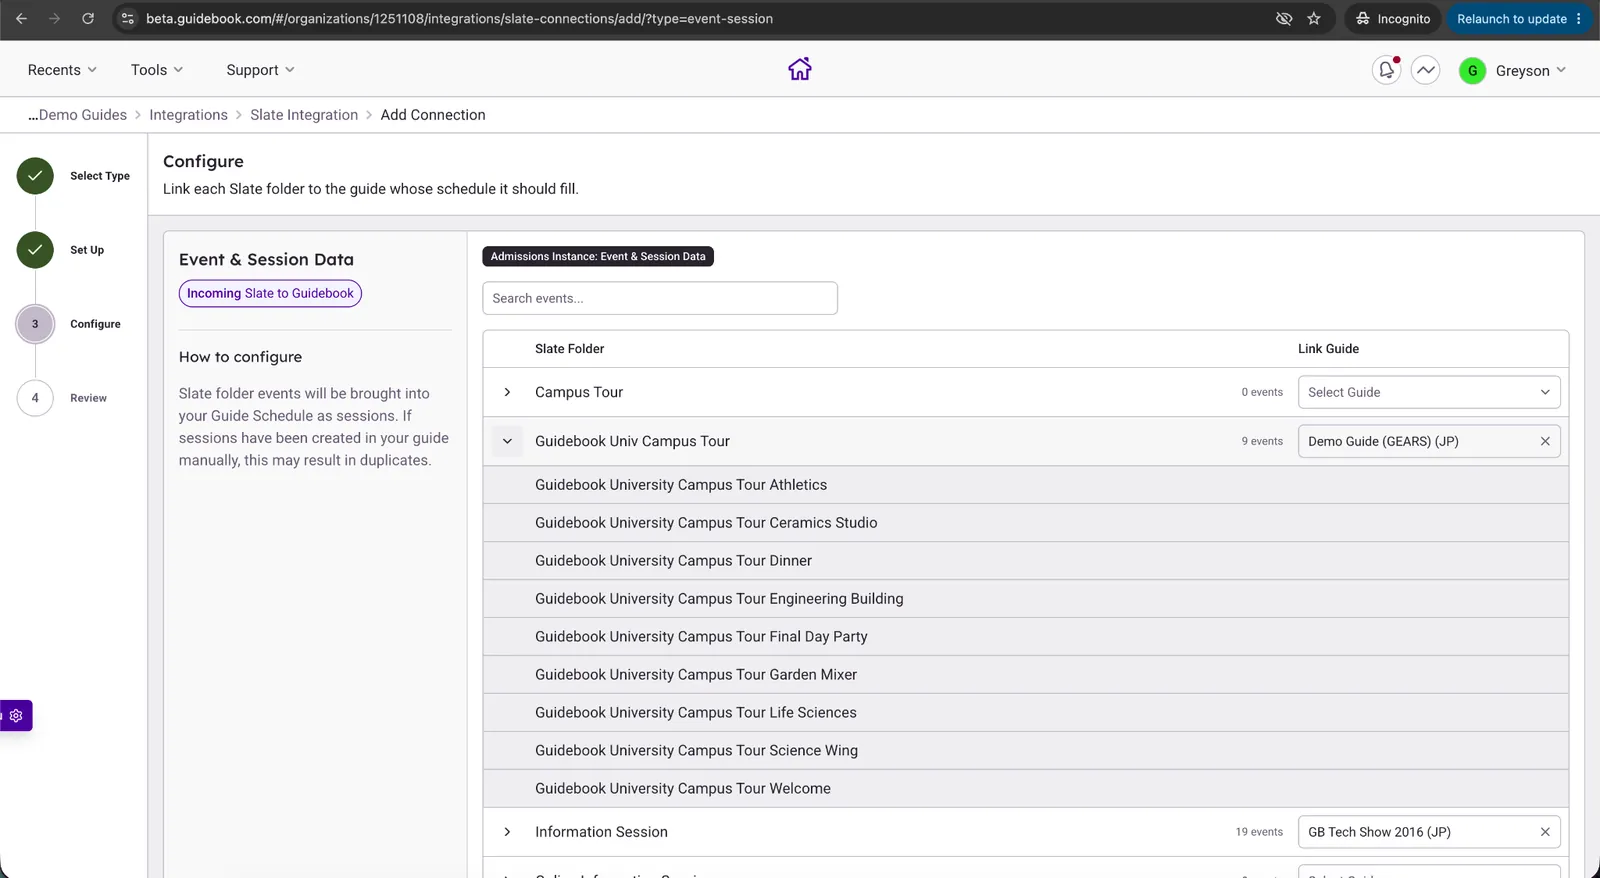Screen dimensions: 1600x878
Task: Click the green G user avatar
Action: tap(1472, 71)
